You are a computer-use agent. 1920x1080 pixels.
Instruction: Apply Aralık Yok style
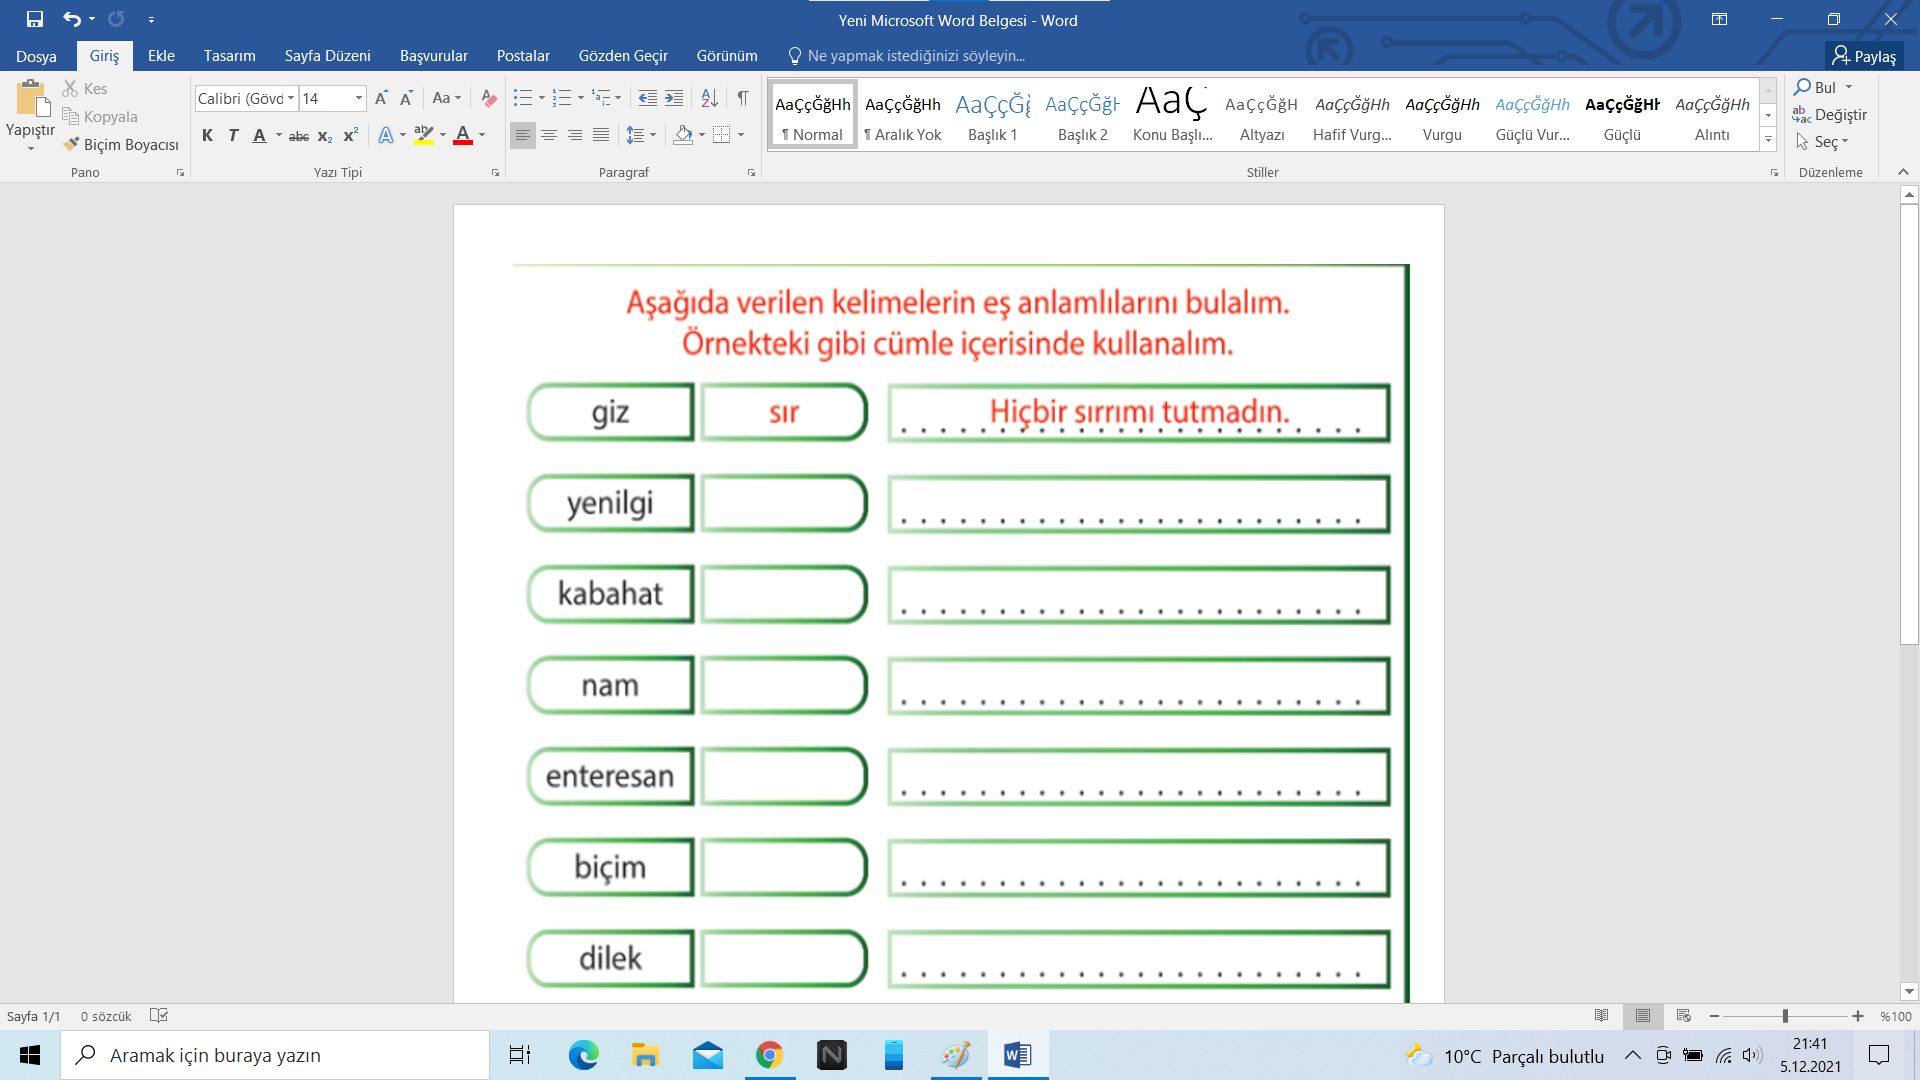click(903, 116)
